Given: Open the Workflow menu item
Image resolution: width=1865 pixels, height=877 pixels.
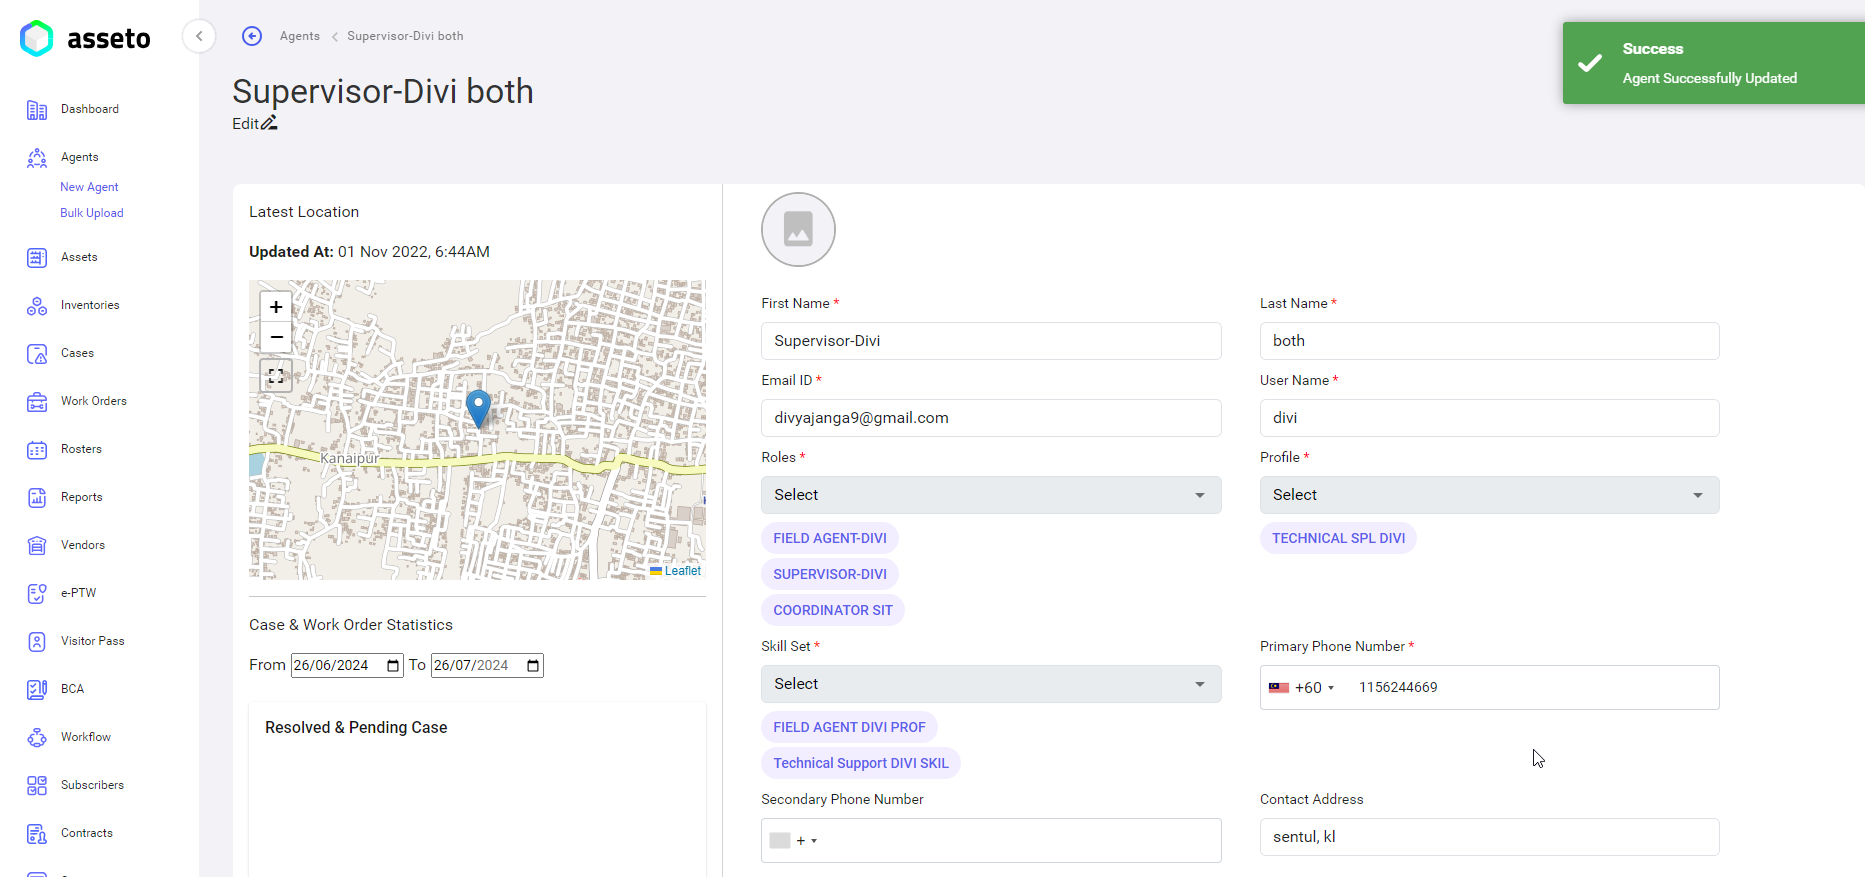Looking at the screenshot, I should click(x=86, y=737).
